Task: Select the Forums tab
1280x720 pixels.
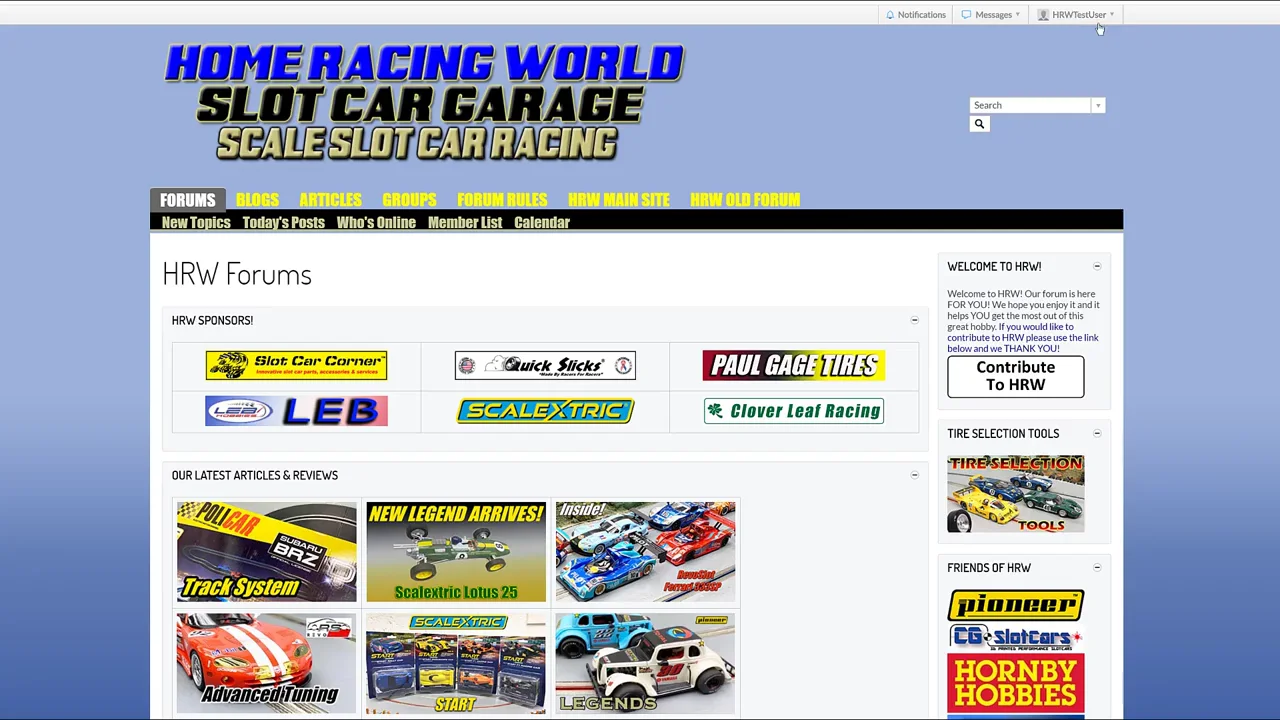Action: coord(187,200)
